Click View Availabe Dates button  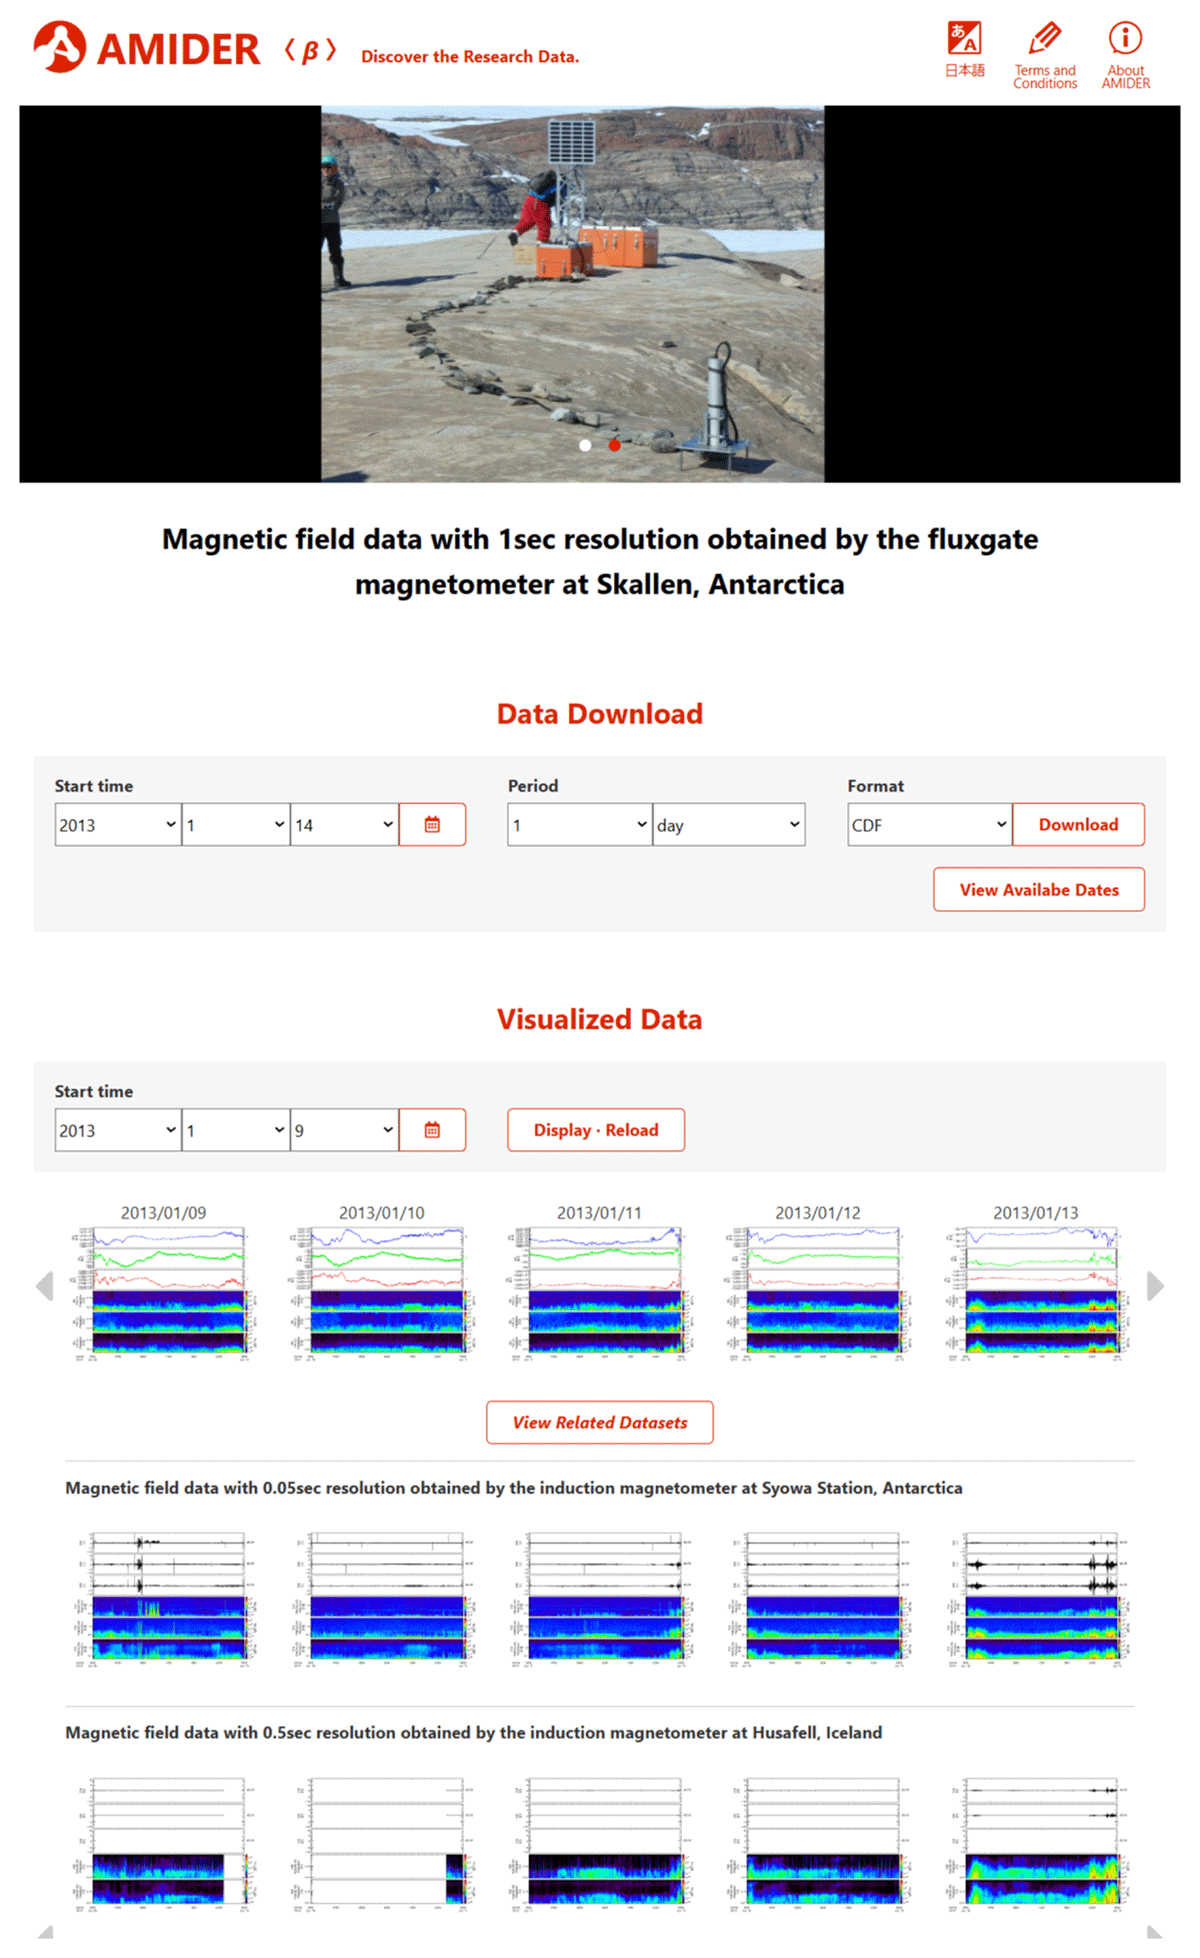1039,890
